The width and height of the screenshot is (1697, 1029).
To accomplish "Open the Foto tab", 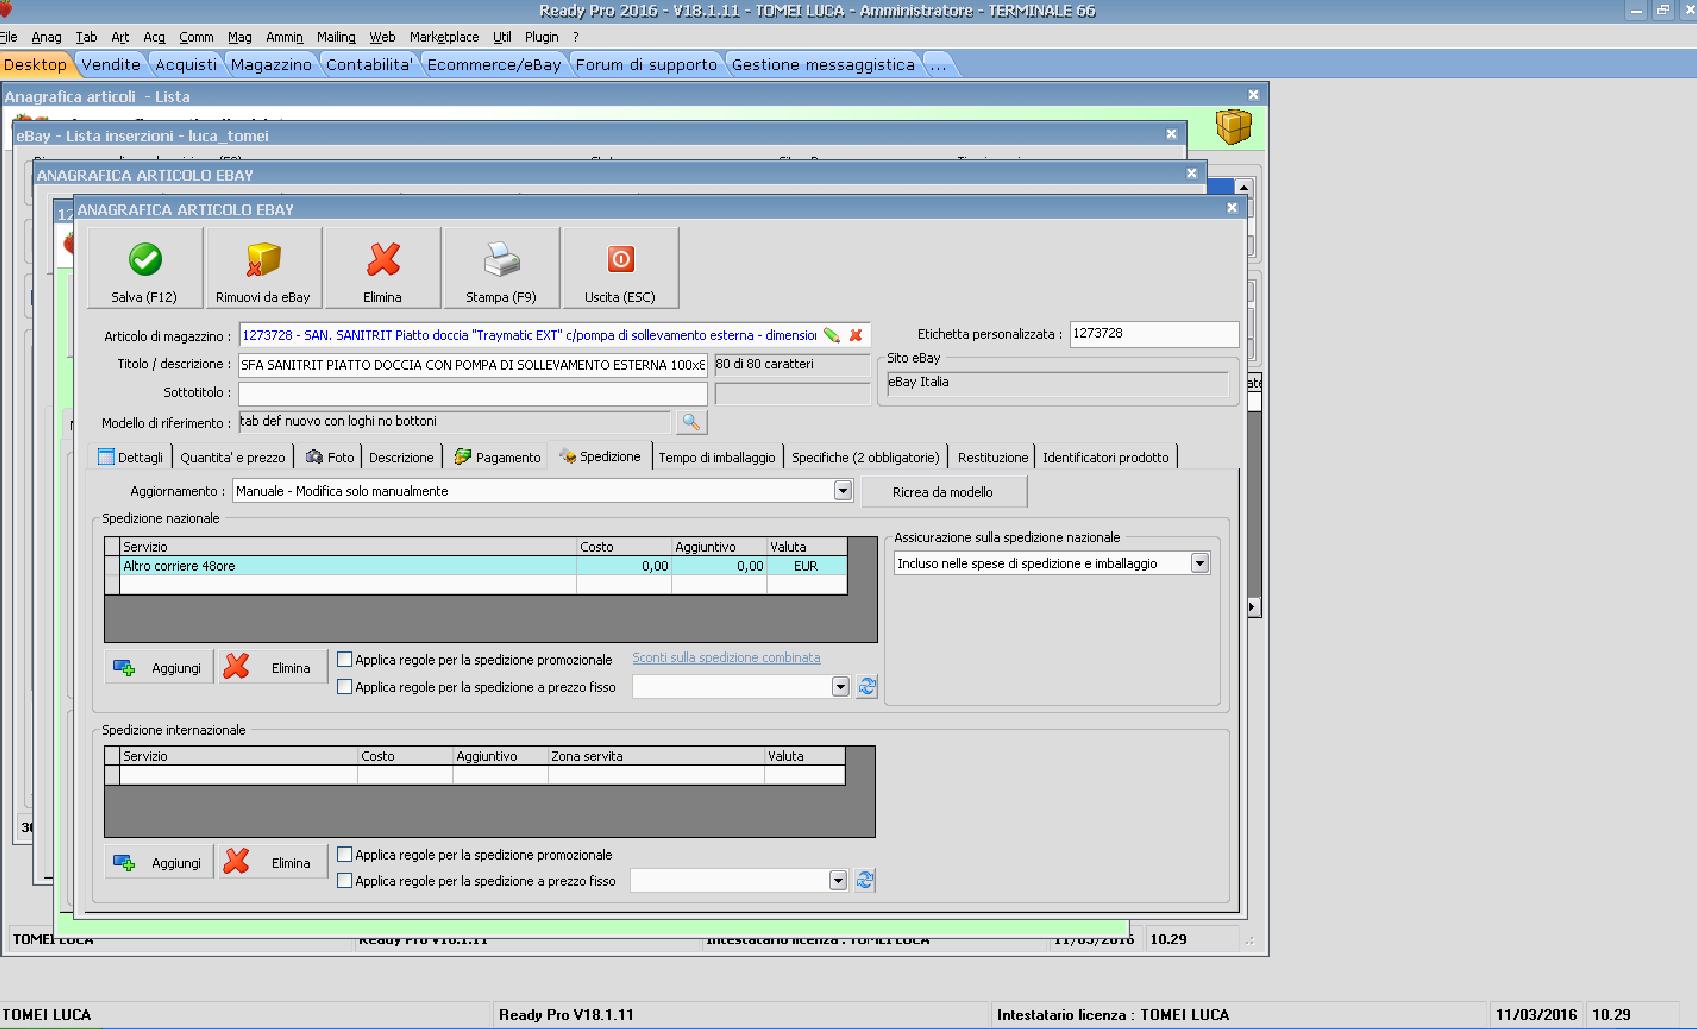I will (x=329, y=457).
